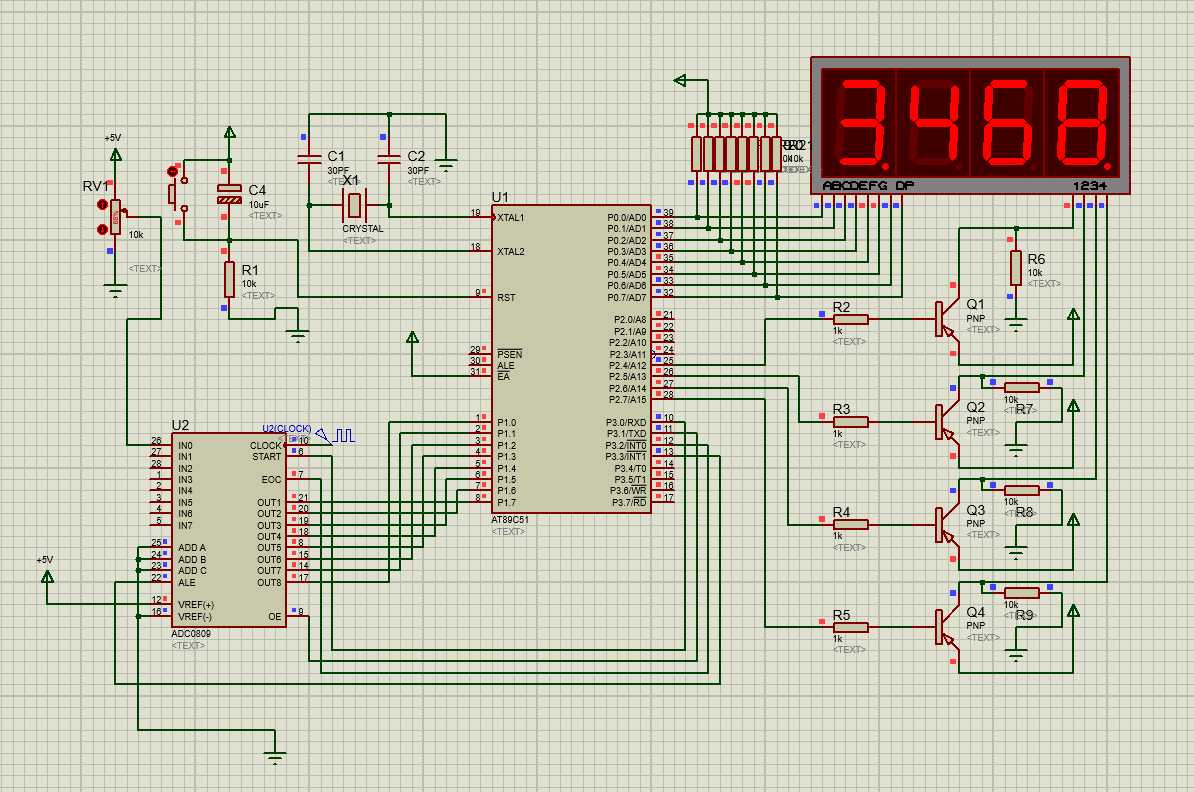Select the C4 10uF capacitor symbol
1194x792 pixels.
click(x=229, y=193)
